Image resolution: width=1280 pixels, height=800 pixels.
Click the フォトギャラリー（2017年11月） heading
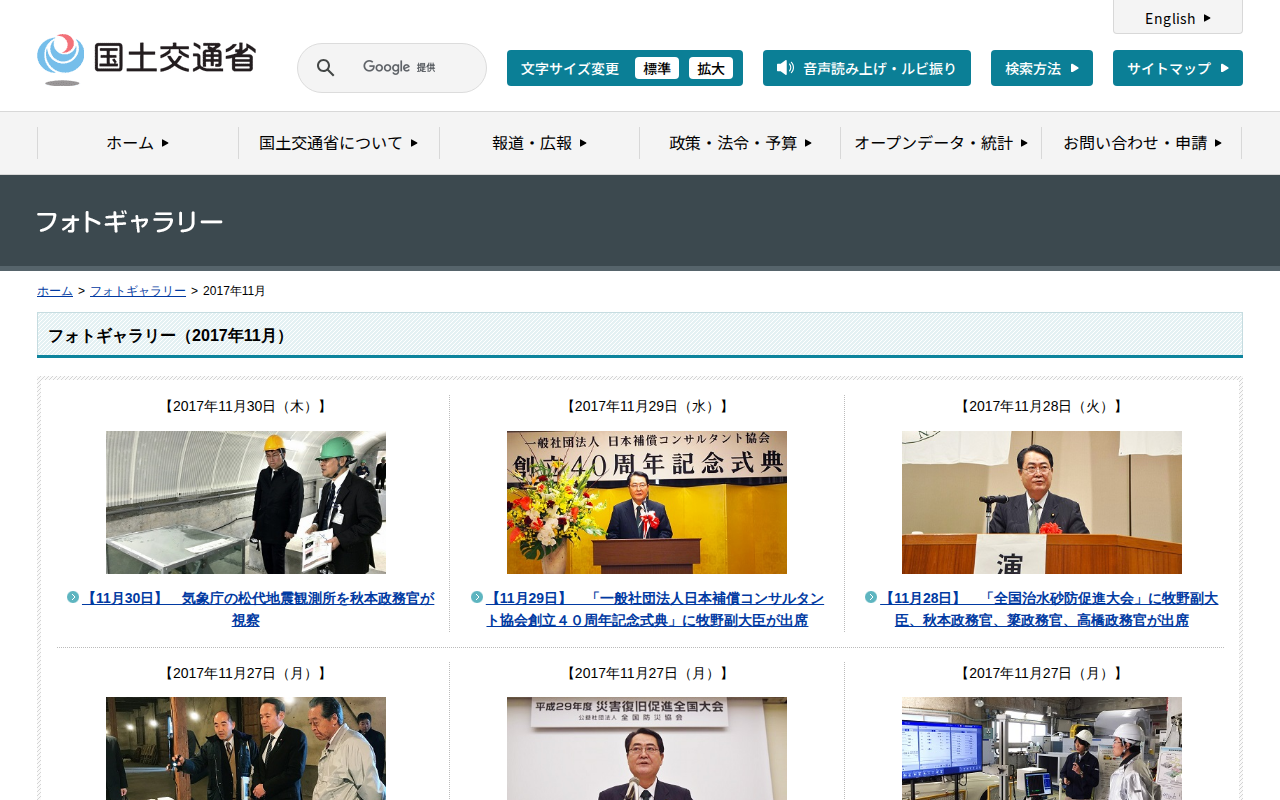pyautogui.click(x=171, y=336)
